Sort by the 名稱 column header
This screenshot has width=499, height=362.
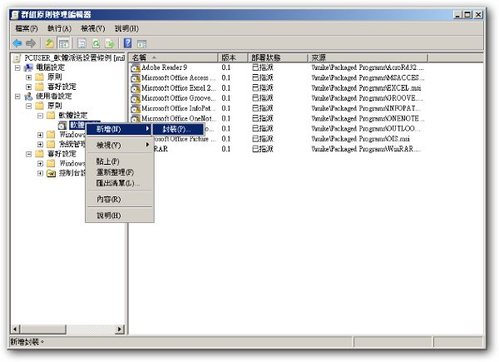pos(173,58)
